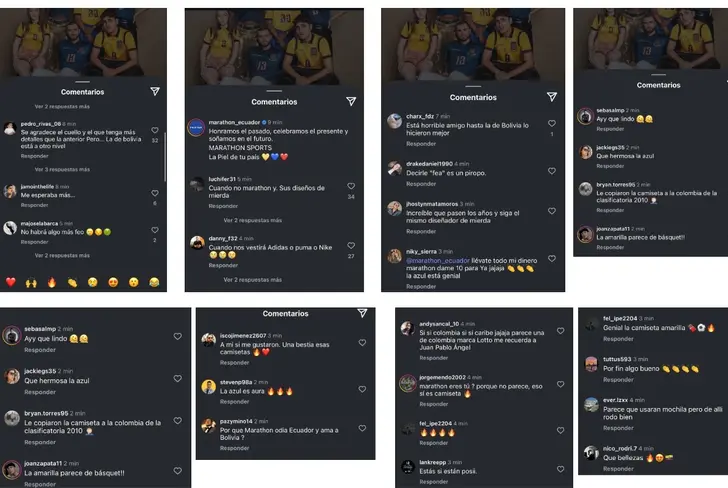Screen dimensions: 728x488
Task: Click the first panel's scrollbar handle
Action: (x=165, y=158)
